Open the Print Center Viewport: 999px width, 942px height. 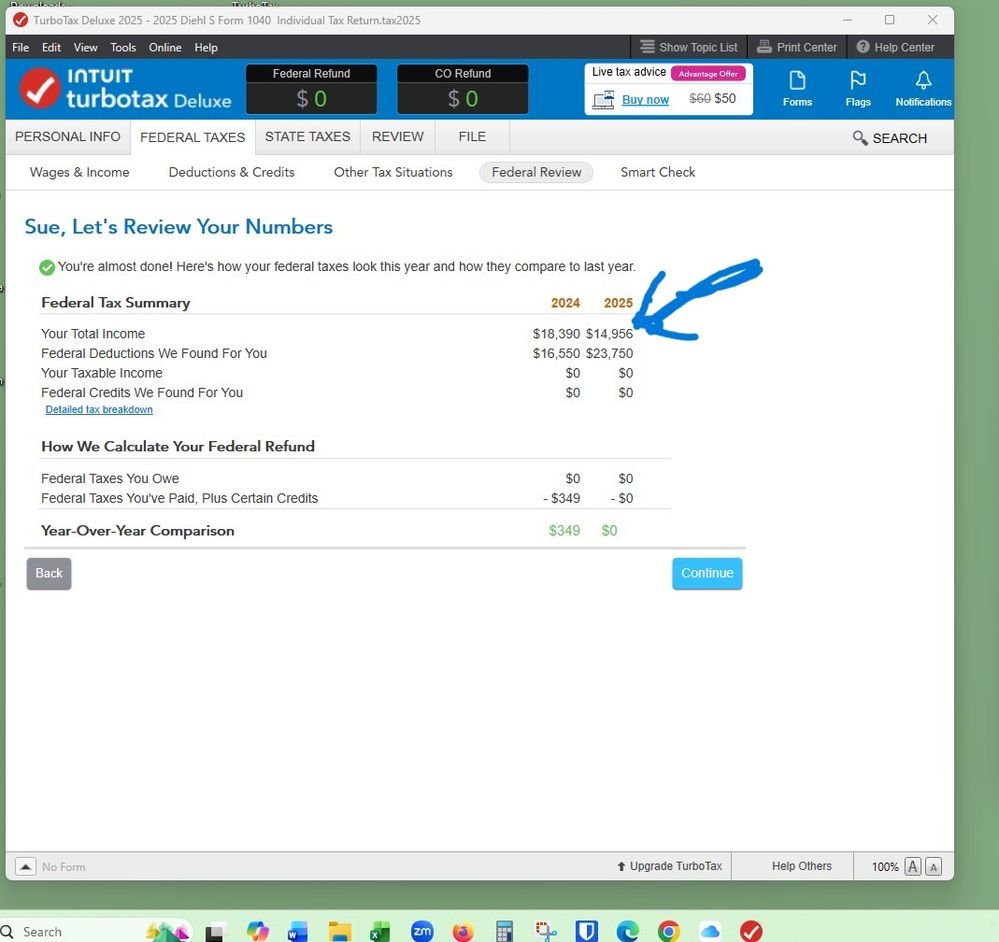pos(796,47)
